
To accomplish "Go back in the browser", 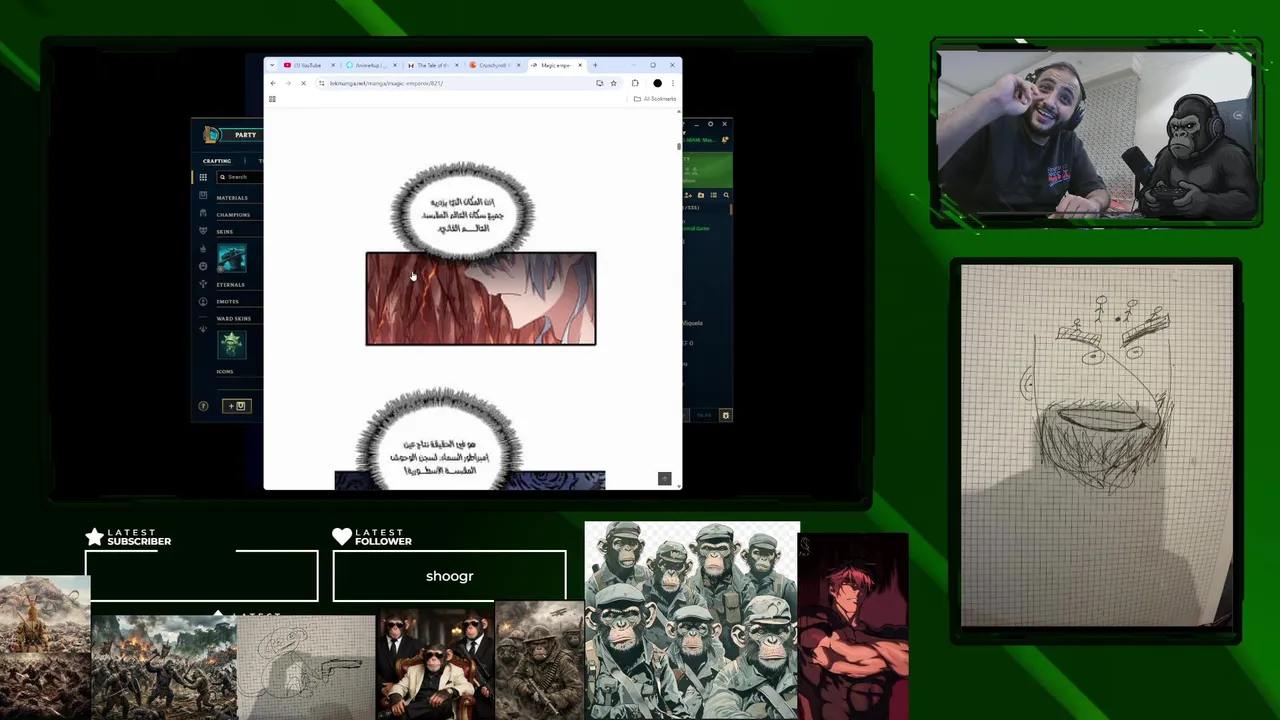I will 273,83.
